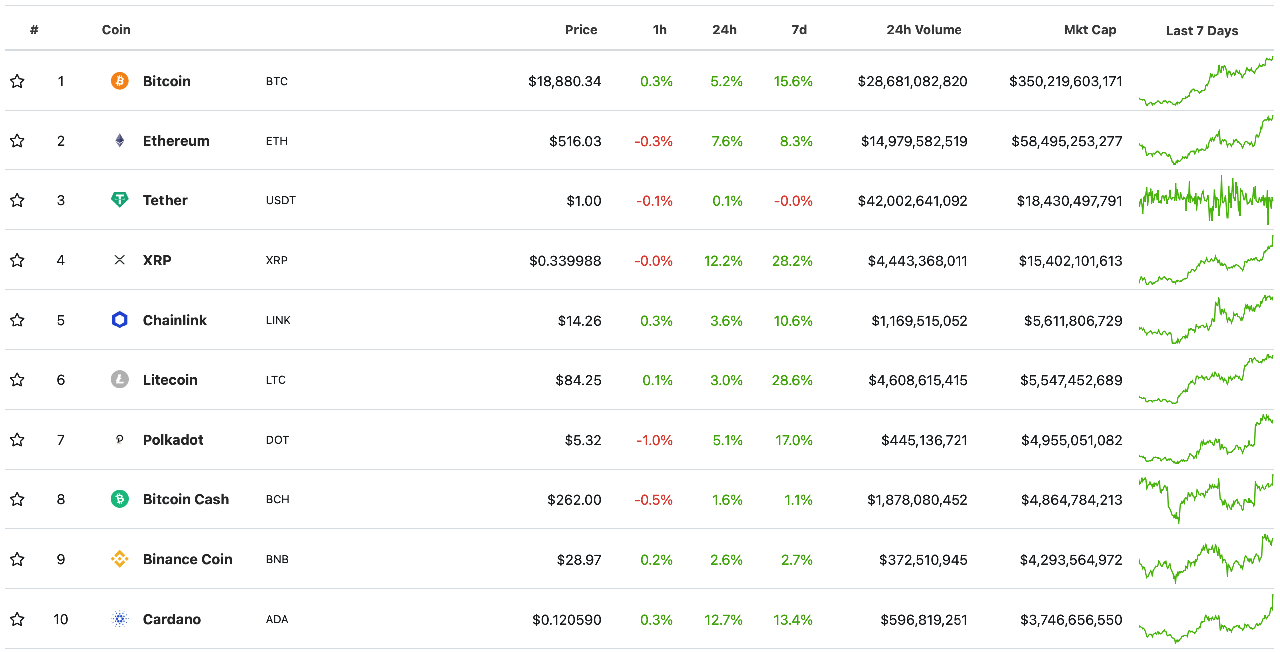
Task: Click Ethereum price $516.03
Action: pyautogui.click(x=575, y=141)
